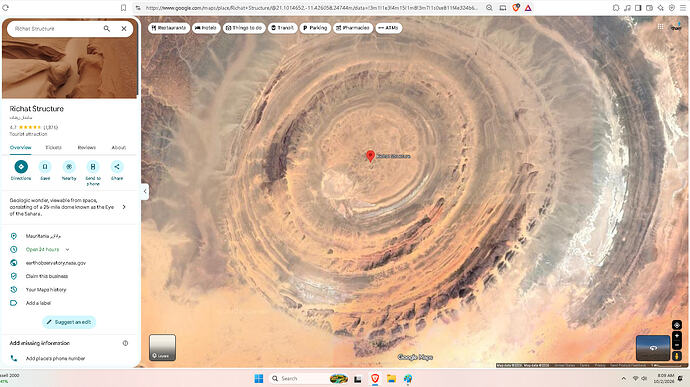690x387 pixels.
Task: Clear the Richat Structure search with X
Action: click(124, 29)
